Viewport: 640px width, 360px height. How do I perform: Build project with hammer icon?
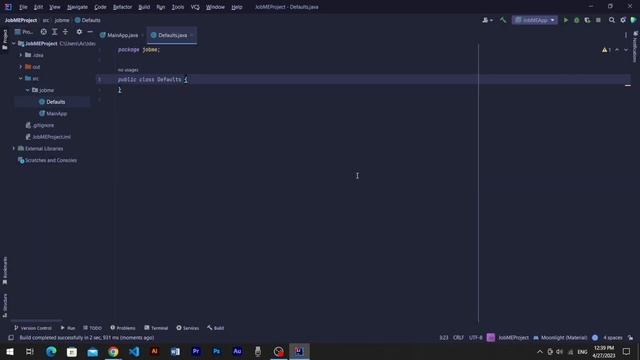pos(503,20)
